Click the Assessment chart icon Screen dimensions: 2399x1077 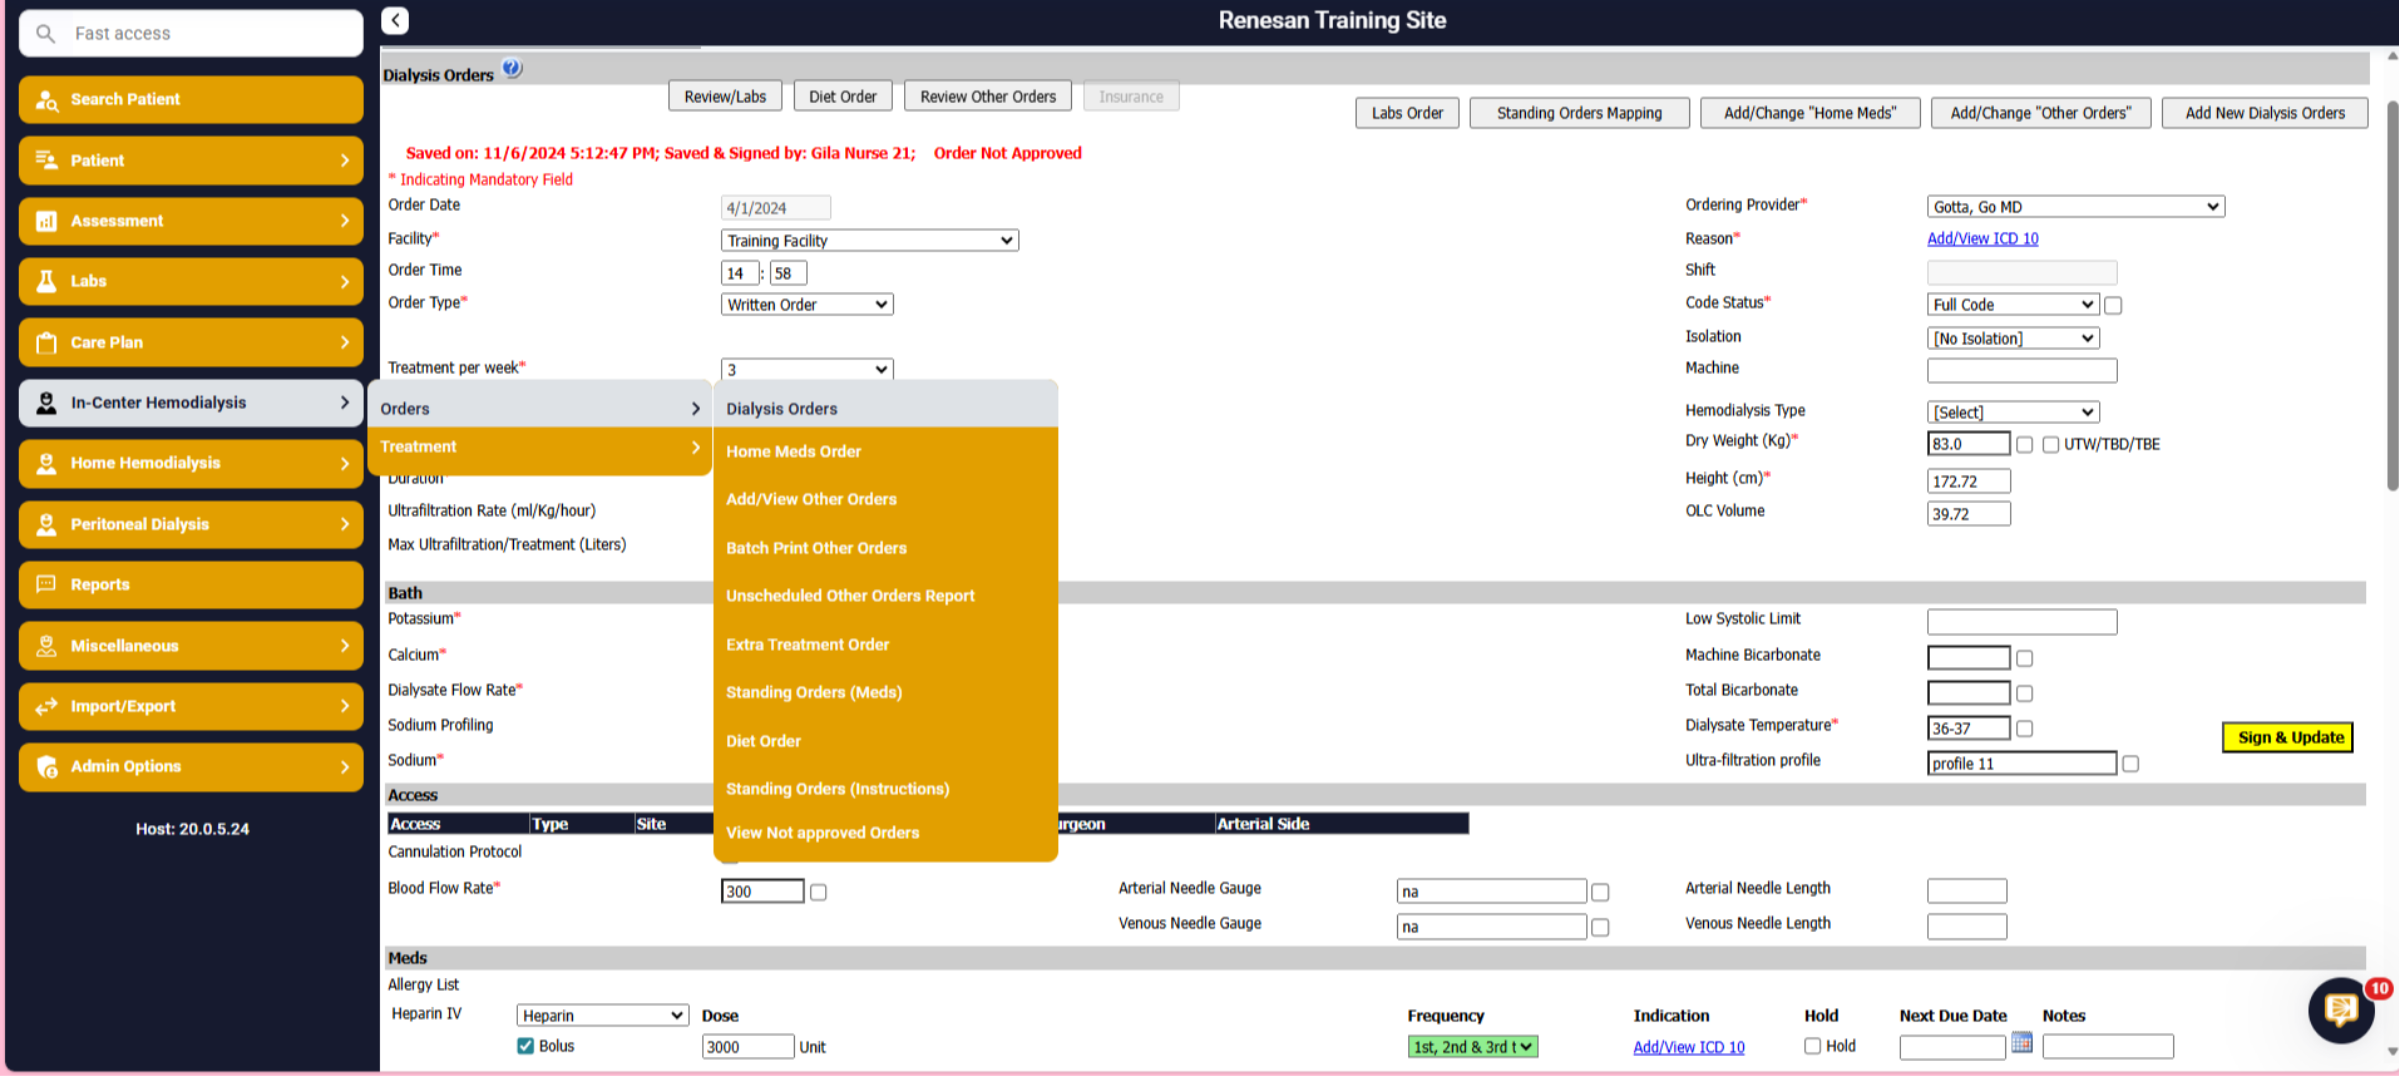pyautogui.click(x=46, y=221)
